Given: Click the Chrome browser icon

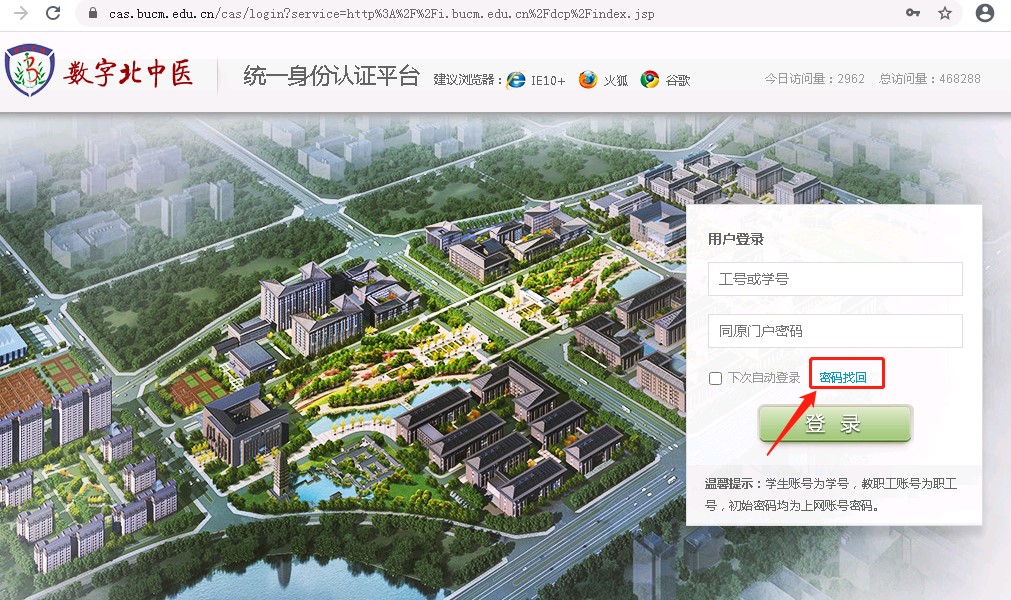Looking at the screenshot, I should click(x=650, y=80).
